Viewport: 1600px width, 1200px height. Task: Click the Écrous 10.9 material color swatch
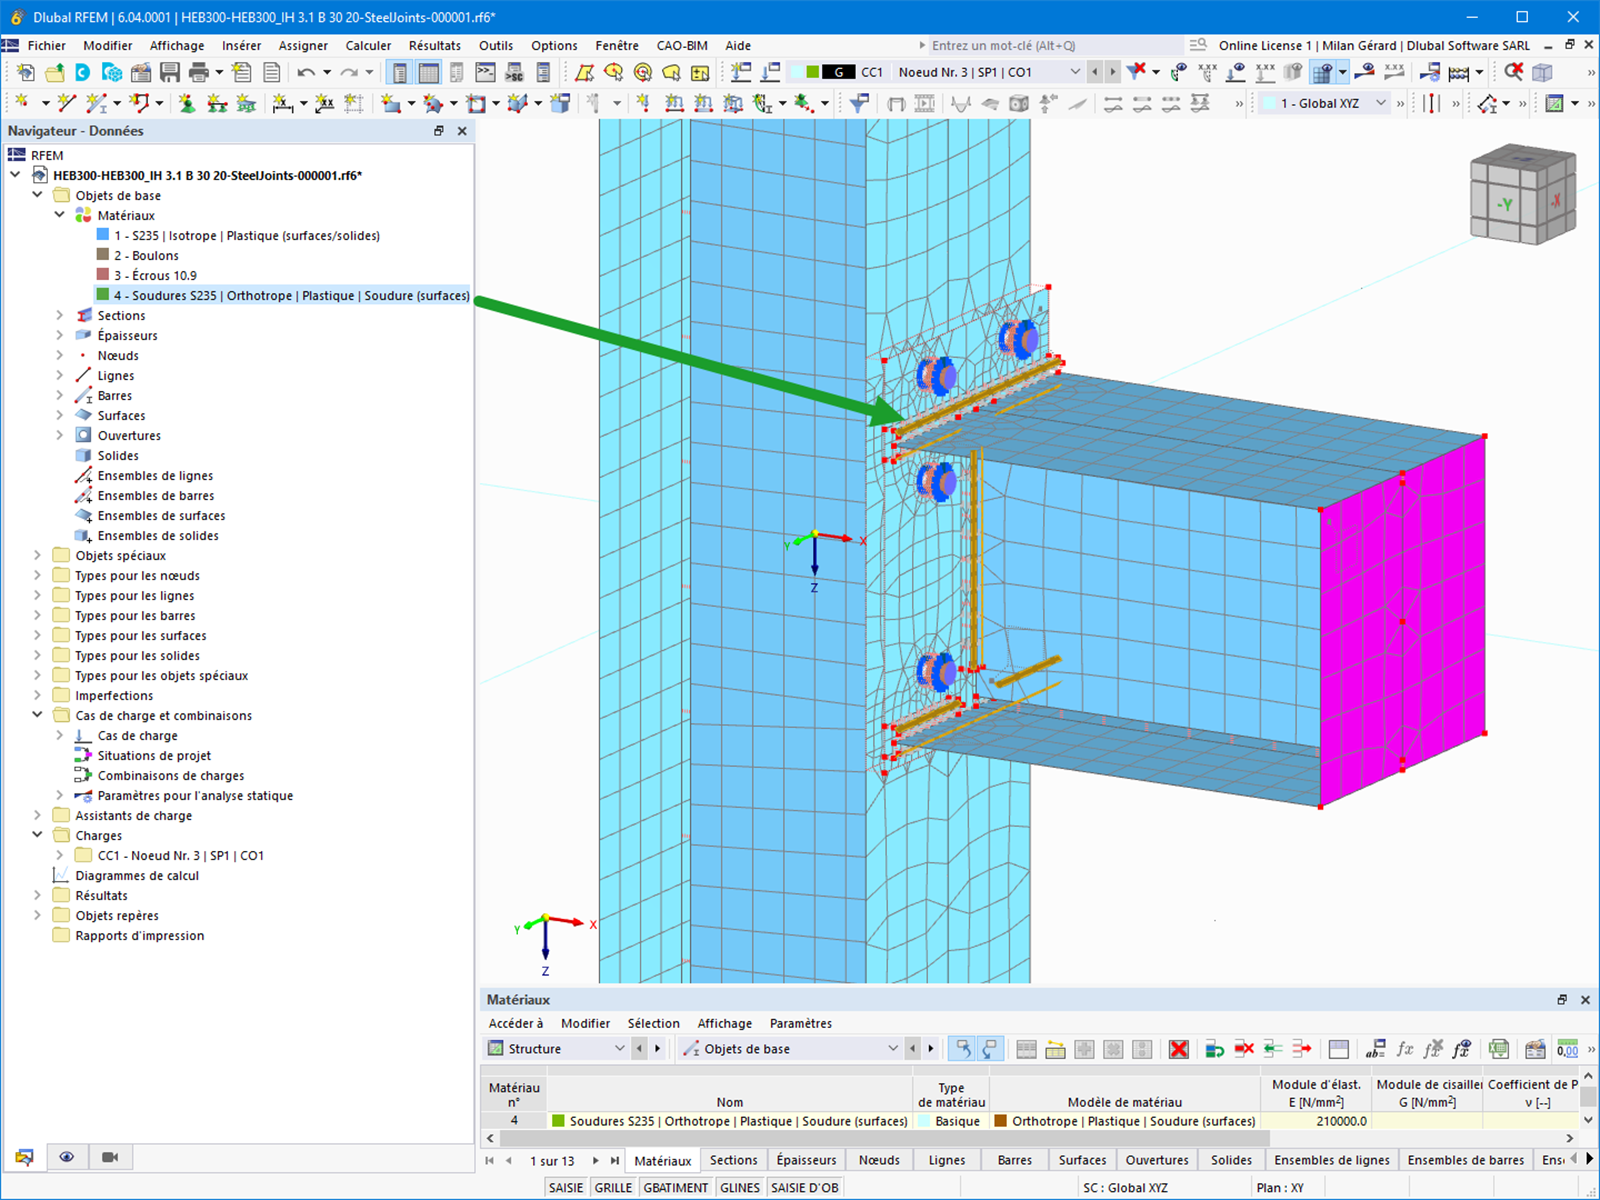(103, 275)
